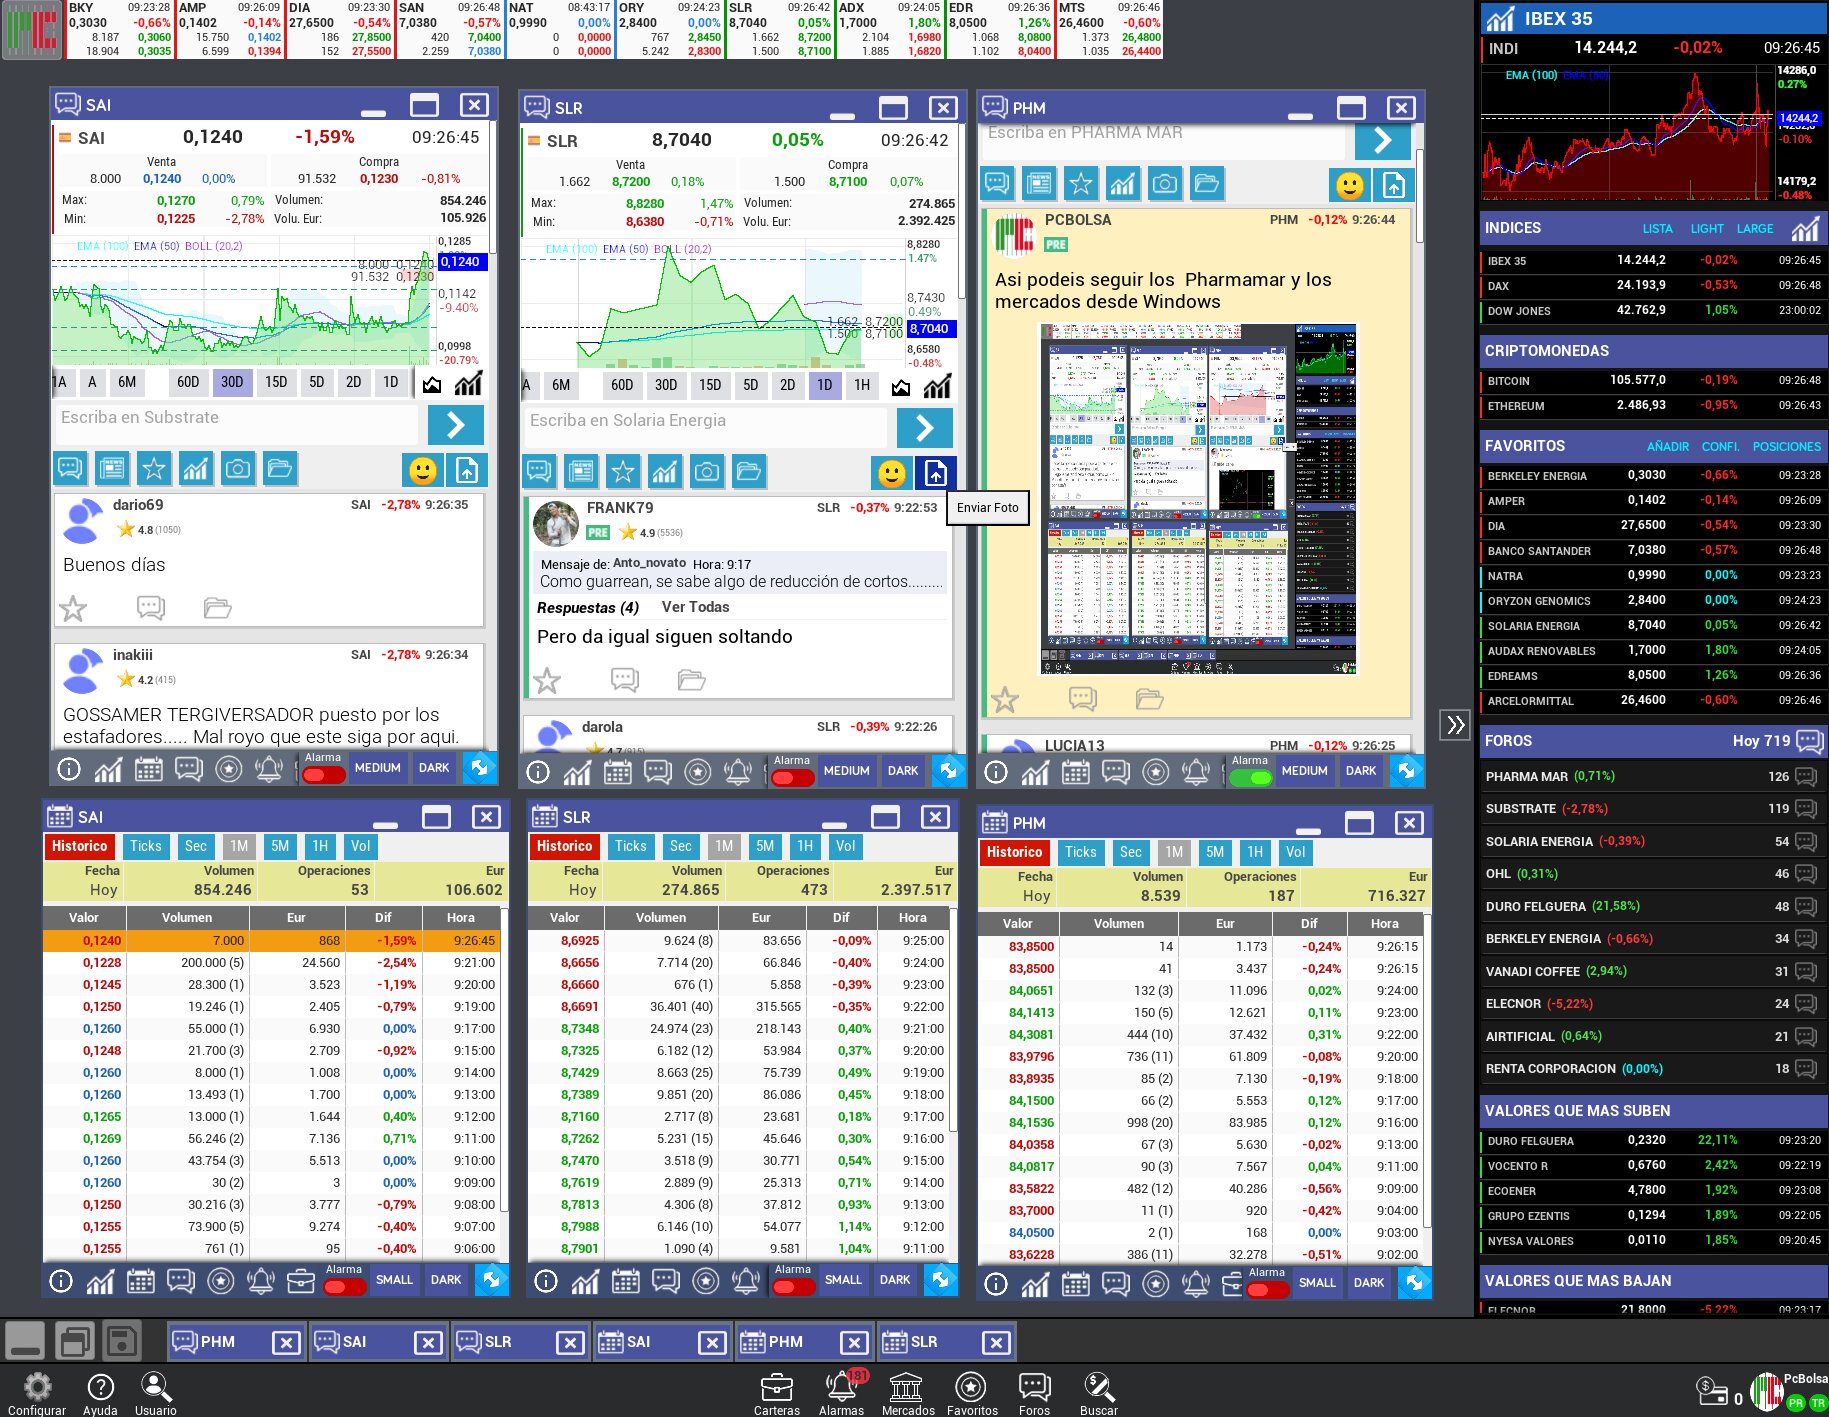1829x1417 pixels.
Task: Select 30D range on SAI chart
Action: point(232,382)
